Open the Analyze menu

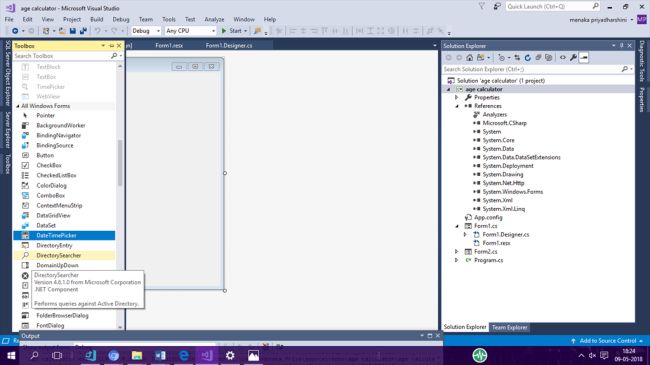coord(214,19)
